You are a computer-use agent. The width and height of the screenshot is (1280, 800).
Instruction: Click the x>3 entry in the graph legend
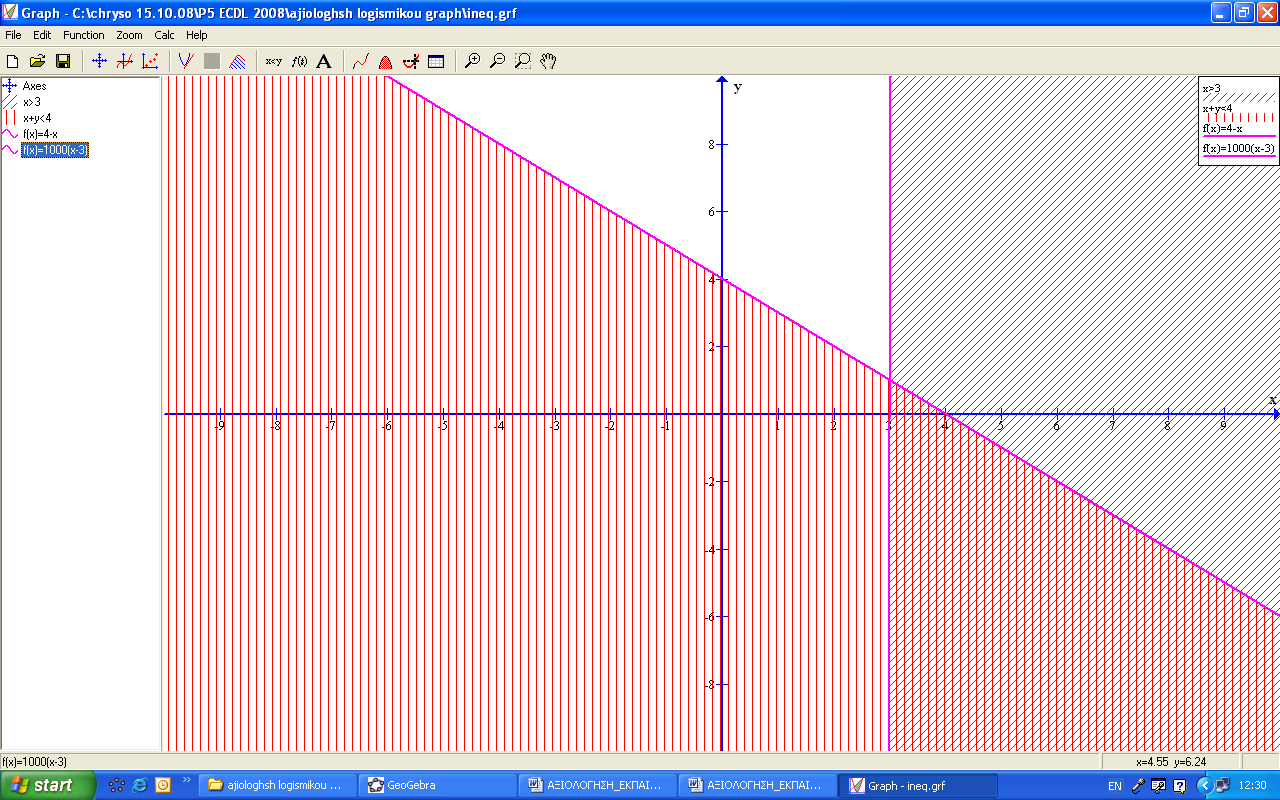[x=1239, y=92]
